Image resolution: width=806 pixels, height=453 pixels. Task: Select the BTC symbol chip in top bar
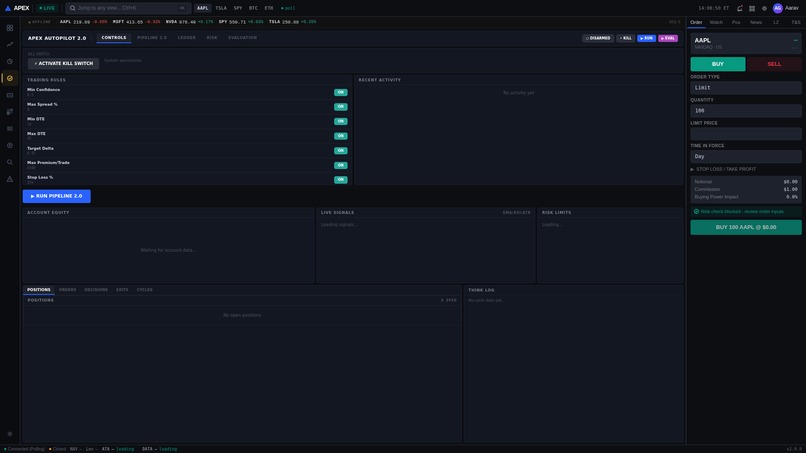253,8
